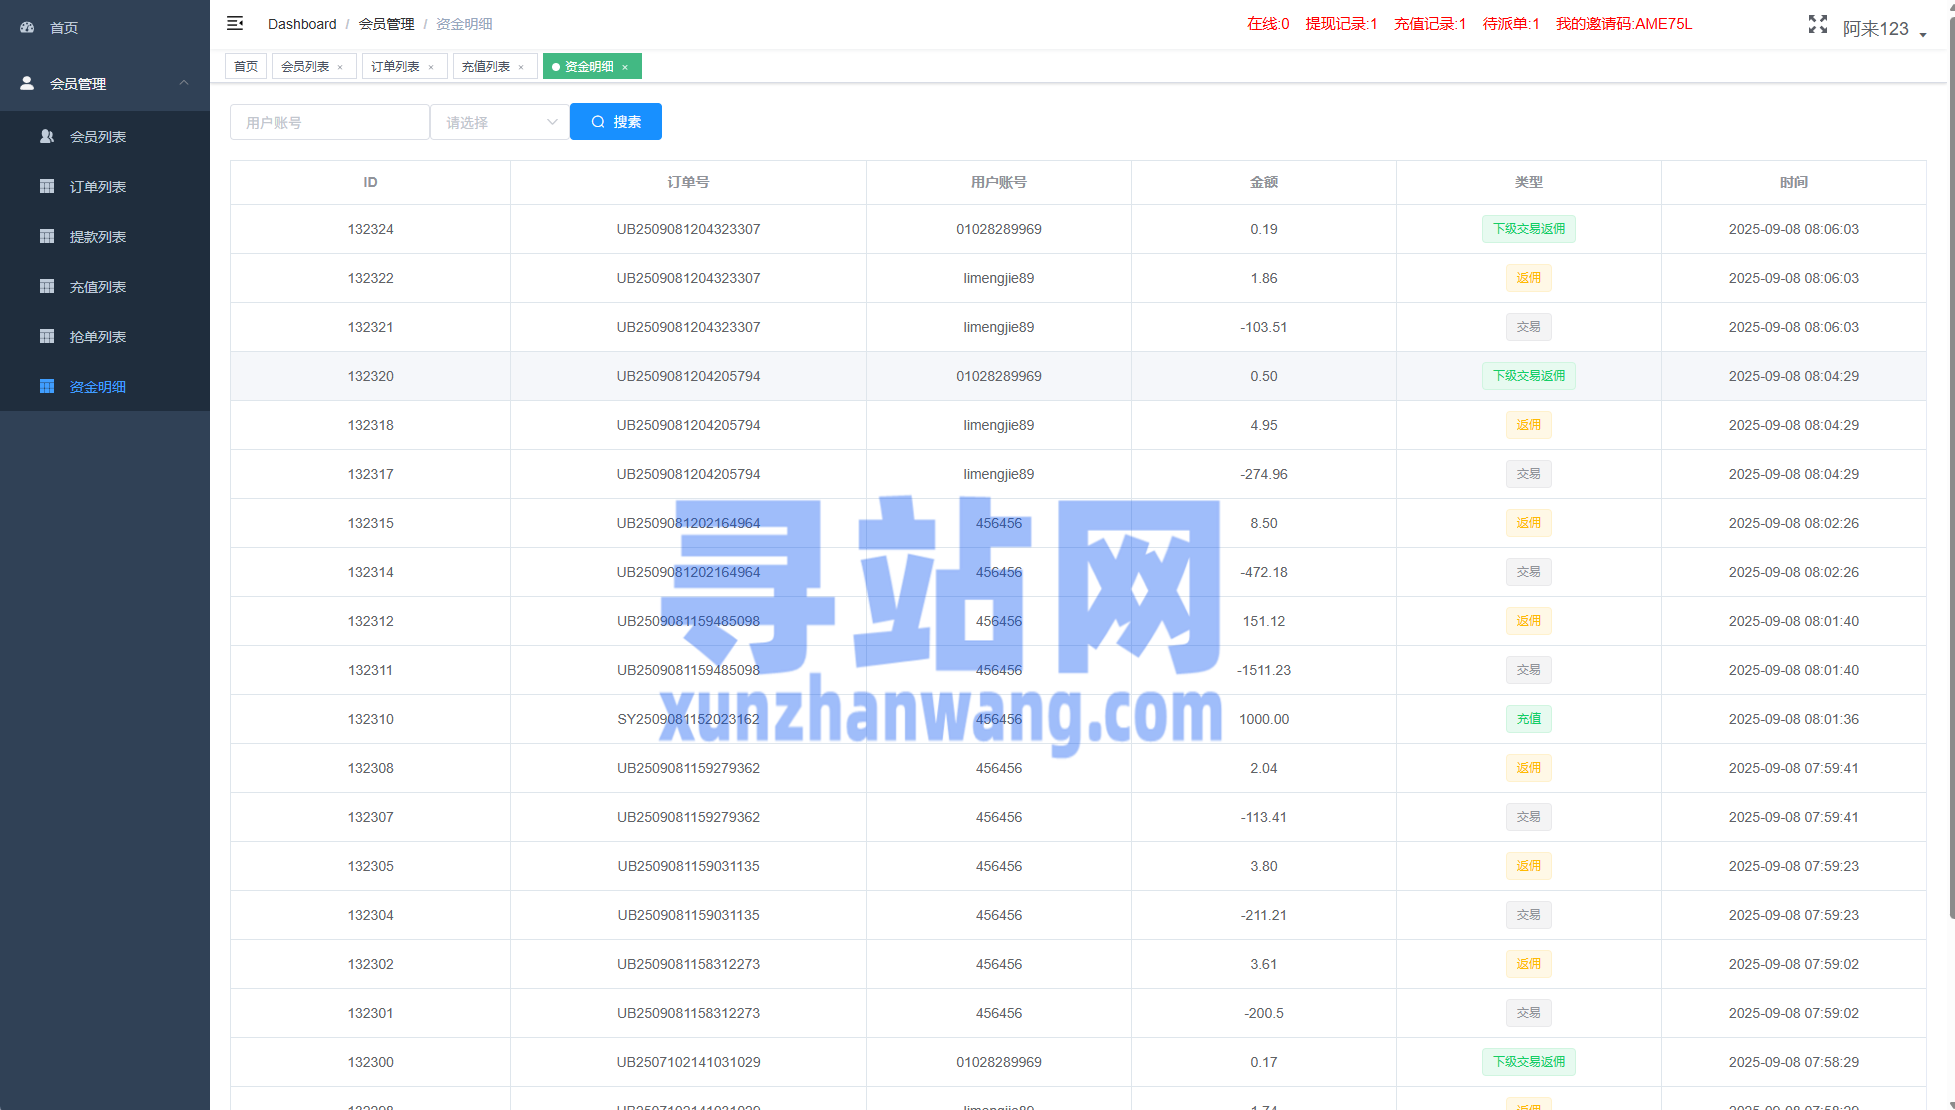The height and width of the screenshot is (1110, 1955).
Task: Click the 搜索 search button
Action: 616,122
